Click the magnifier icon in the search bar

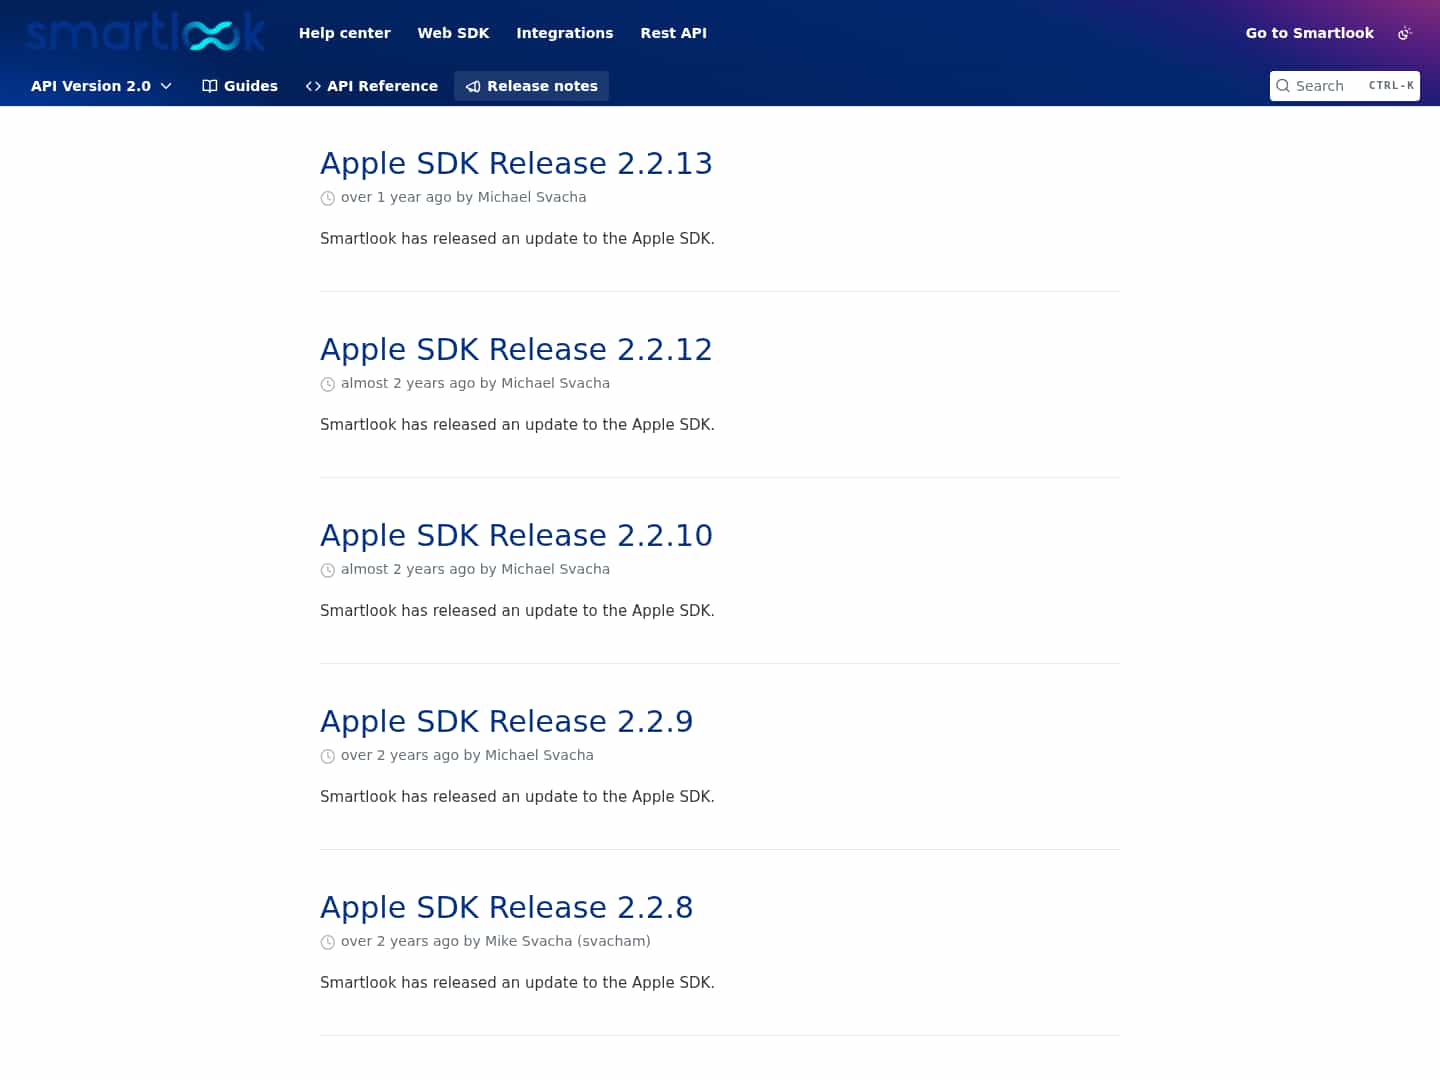(x=1283, y=86)
